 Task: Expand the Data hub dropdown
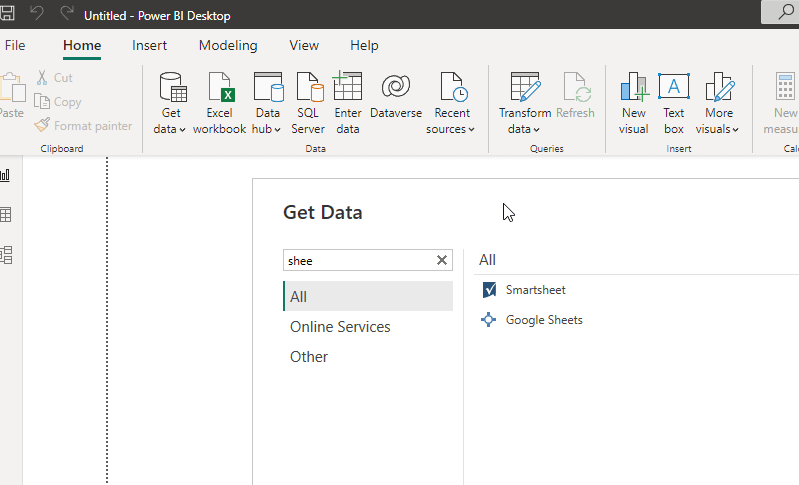267,129
